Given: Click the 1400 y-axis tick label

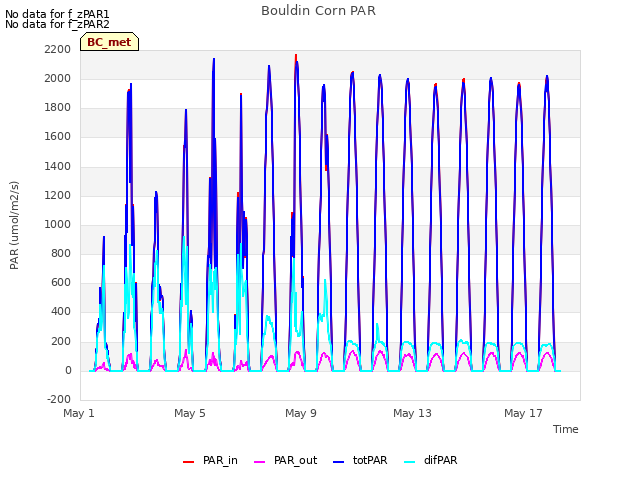Looking at the screenshot, I should click(58, 167).
